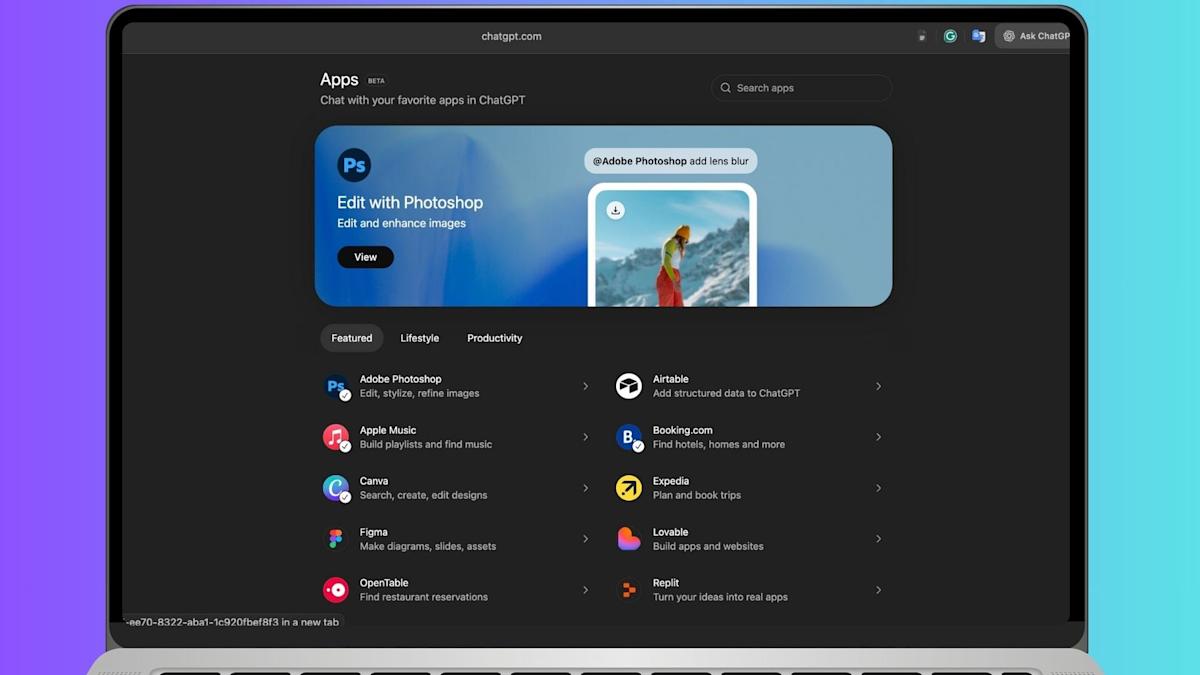Click the Adobe Photoshop app icon in list
Screen dimensions: 1200x675
pyautogui.click(x=336, y=386)
